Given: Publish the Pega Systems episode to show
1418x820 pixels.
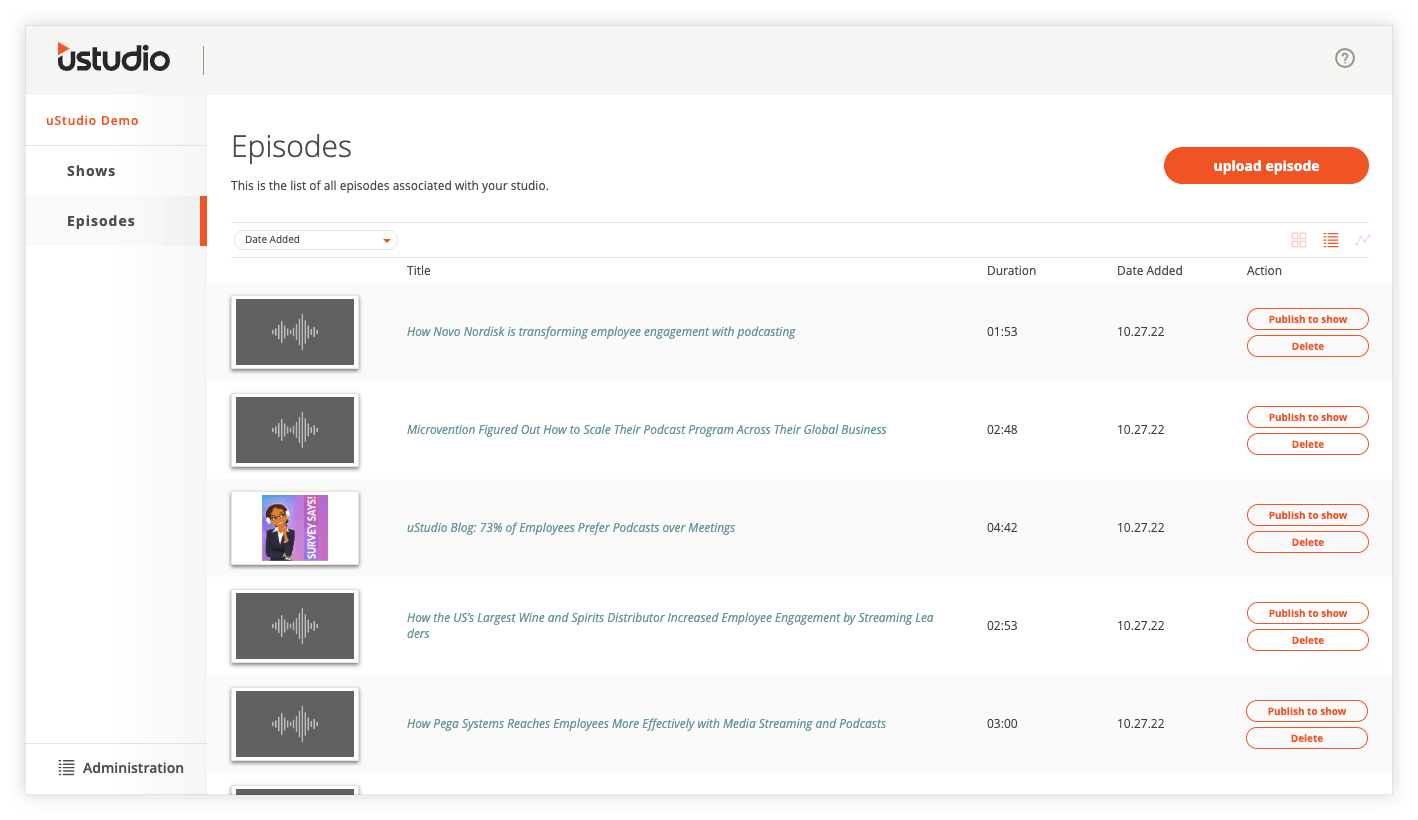Looking at the screenshot, I should (x=1307, y=711).
